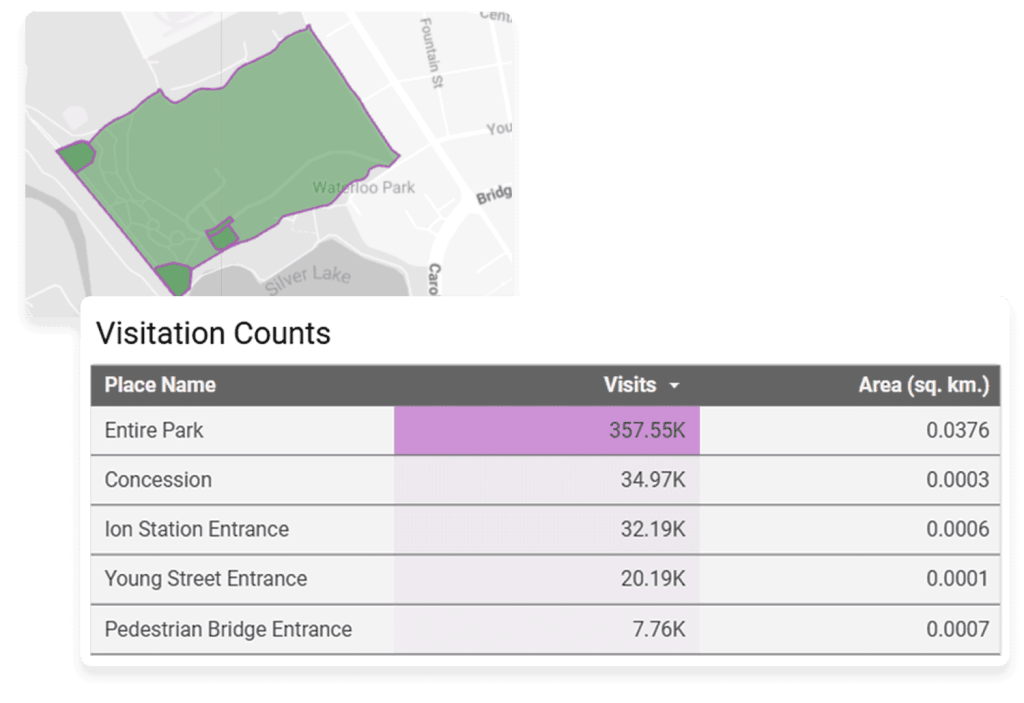Click the 0.0007 area cell
Viewport: 1024px width, 703px height.
click(x=957, y=630)
